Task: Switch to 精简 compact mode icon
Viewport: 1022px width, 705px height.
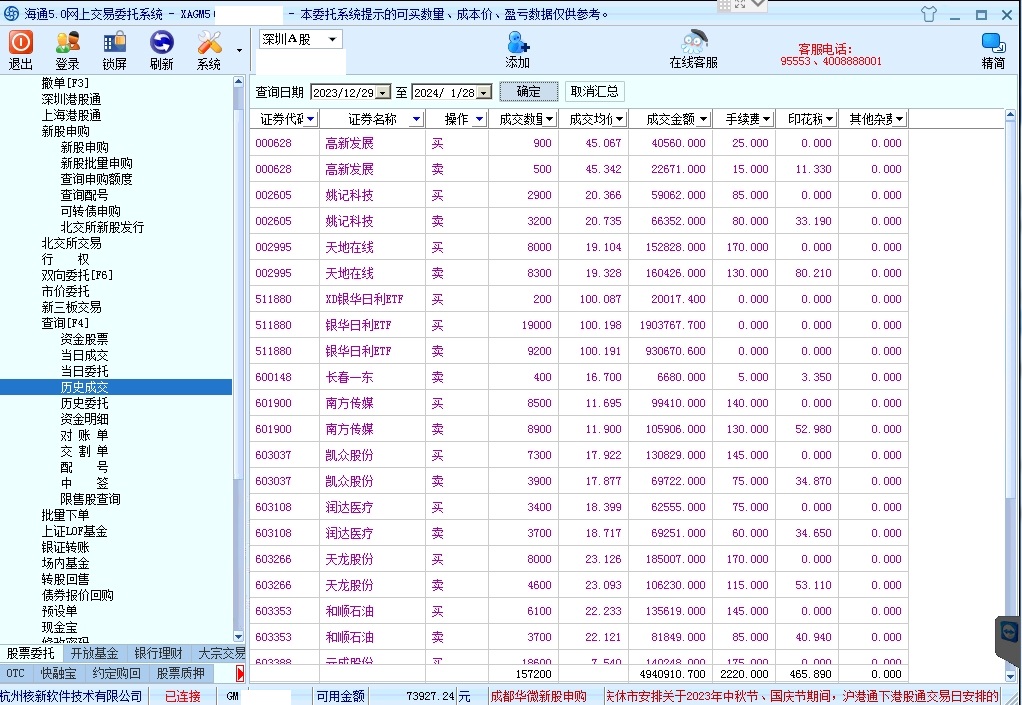Action: (993, 43)
